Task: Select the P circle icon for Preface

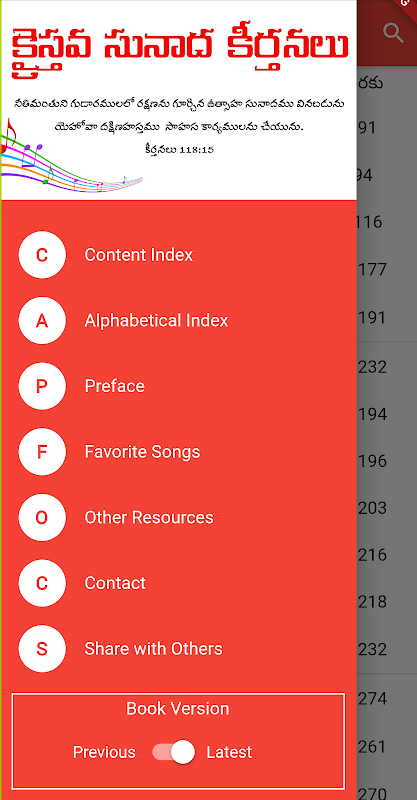Action: click(42, 386)
